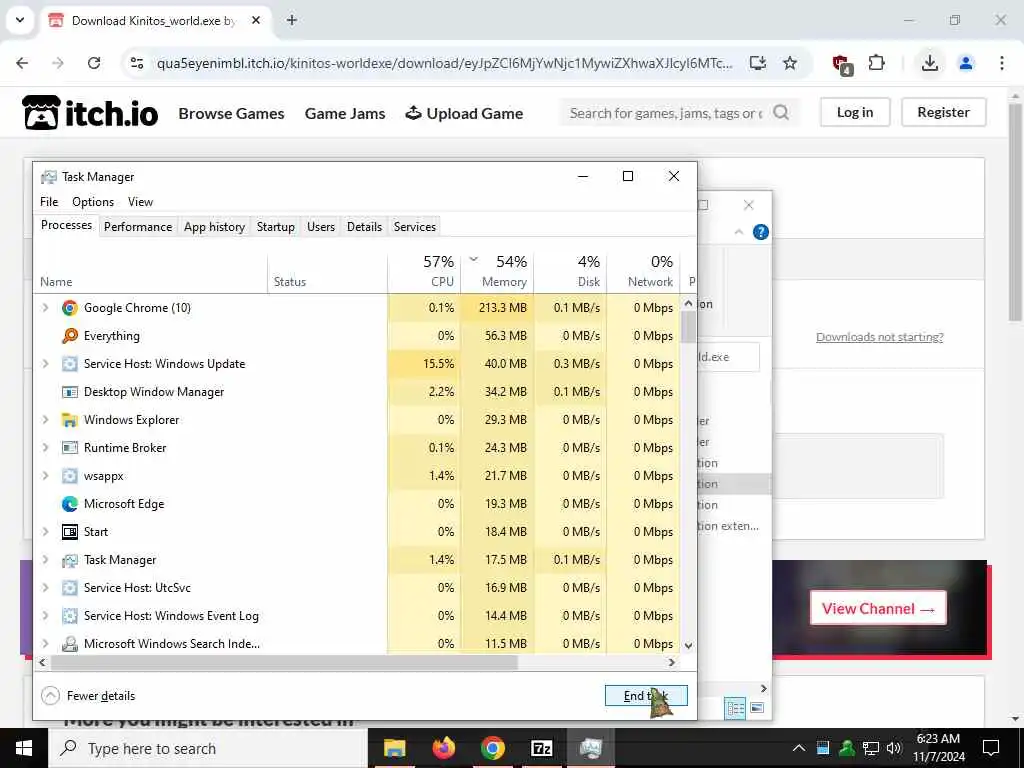Open Chrome from the taskbar
The width and height of the screenshot is (1024, 768).
pyautogui.click(x=493, y=748)
